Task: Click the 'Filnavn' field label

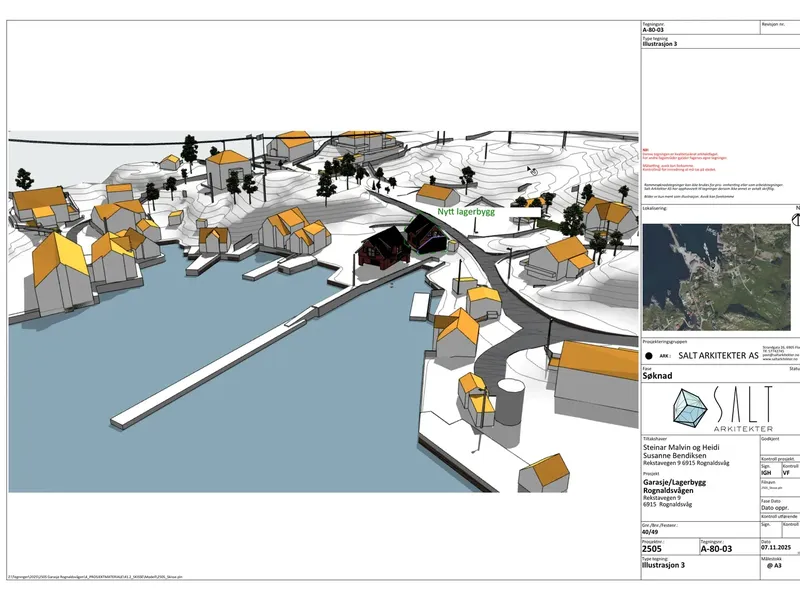Action: pos(768,482)
